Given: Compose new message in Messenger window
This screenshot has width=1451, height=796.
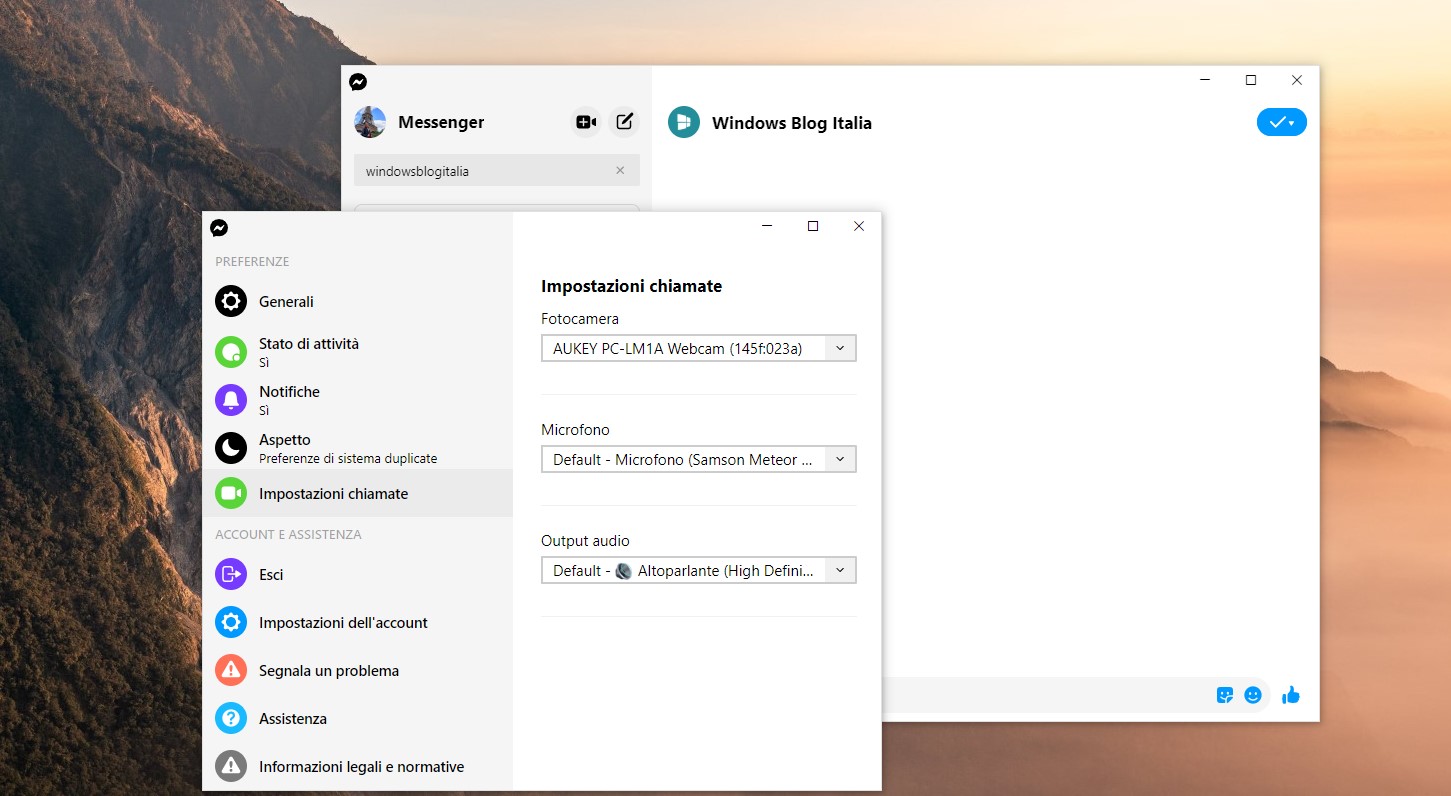Looking at the screenshot, I should pos(624,122).
